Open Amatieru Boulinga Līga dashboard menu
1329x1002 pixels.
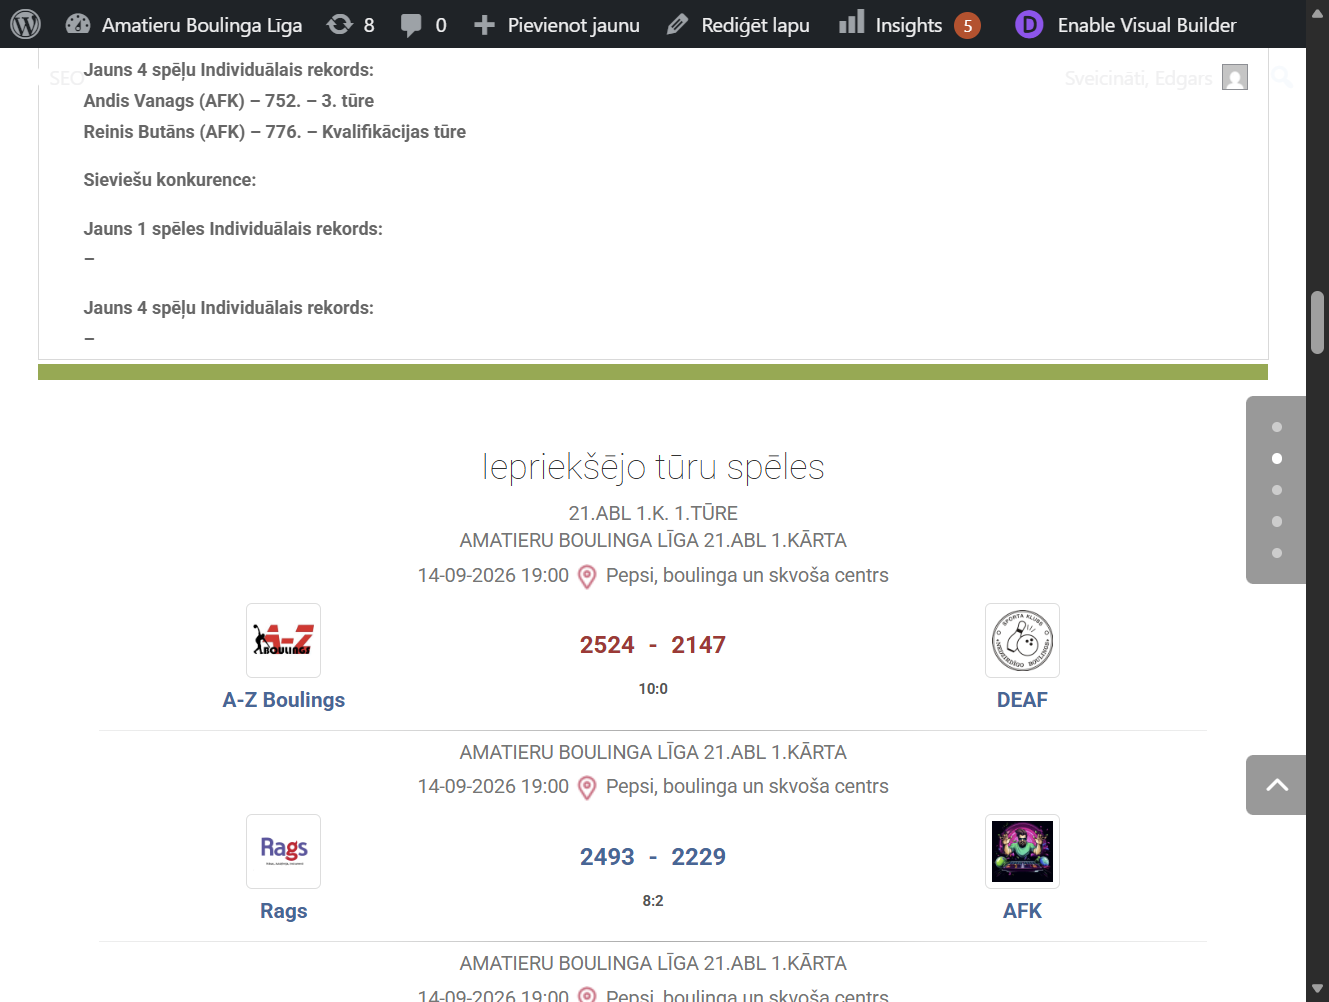point(184,24)
